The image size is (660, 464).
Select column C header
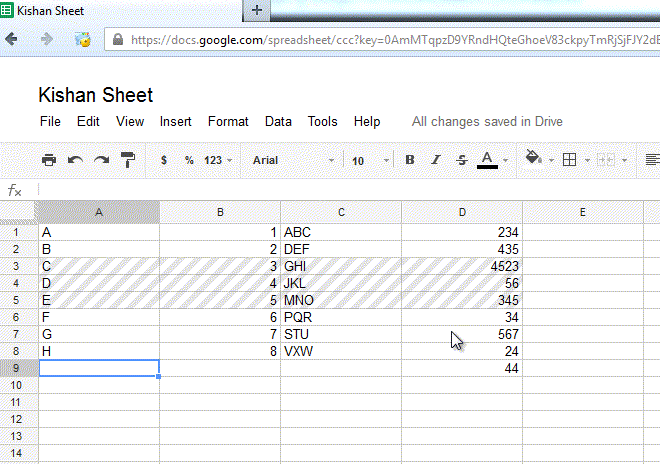tap(341, 212)
